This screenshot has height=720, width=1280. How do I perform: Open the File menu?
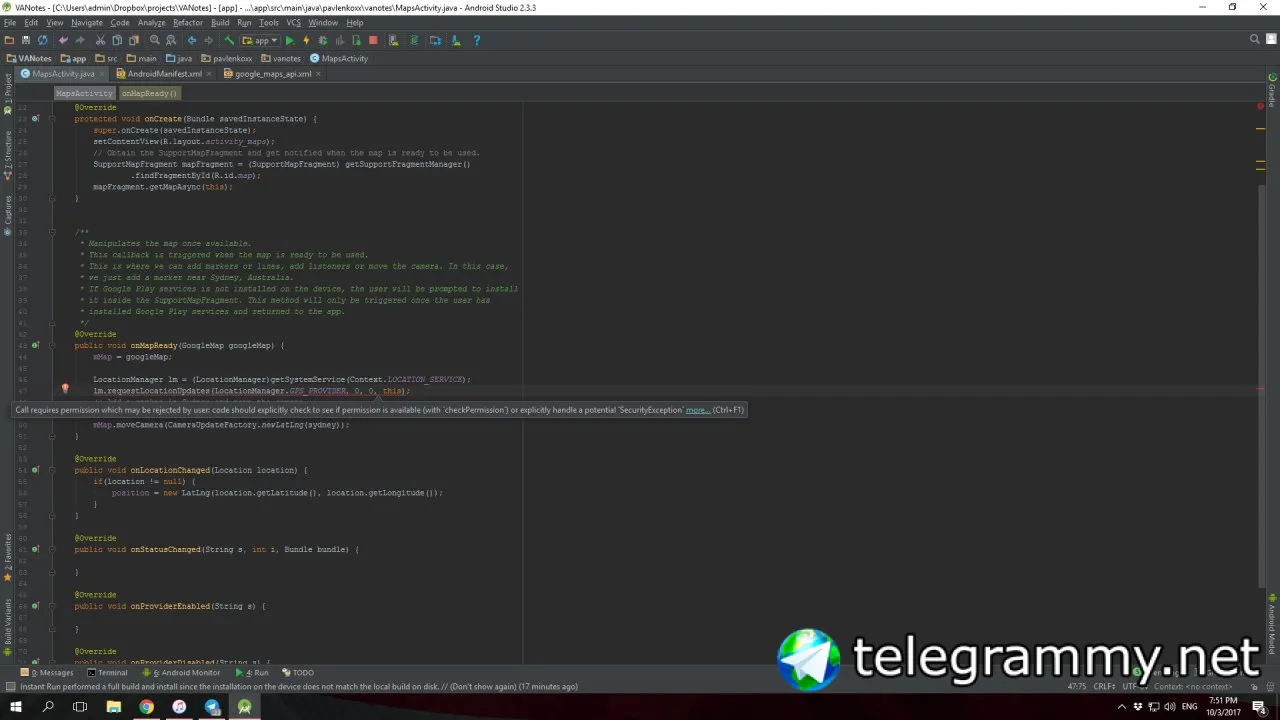[x=10, y=22]
